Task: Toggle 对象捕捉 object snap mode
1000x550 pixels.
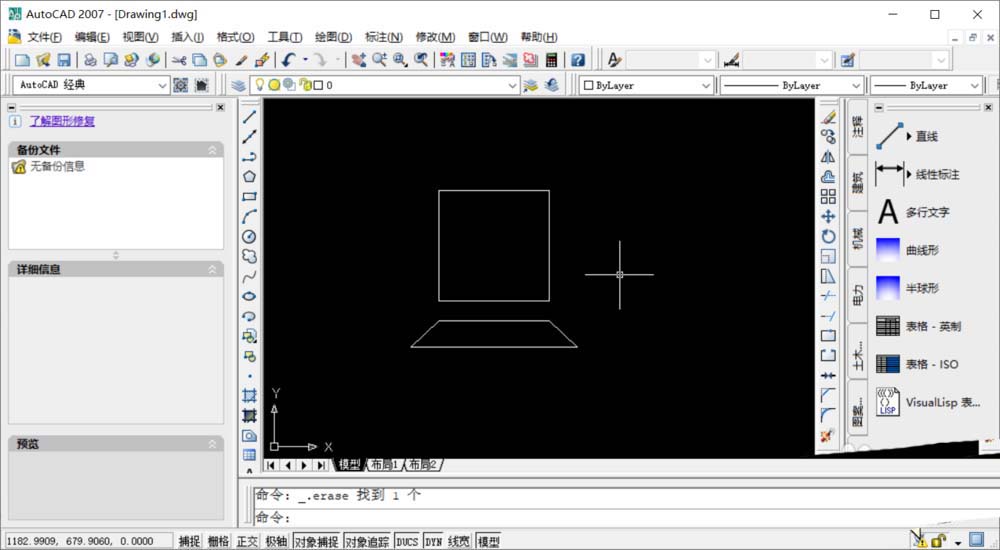Action: pyautogui.click(x=316, y=541)
